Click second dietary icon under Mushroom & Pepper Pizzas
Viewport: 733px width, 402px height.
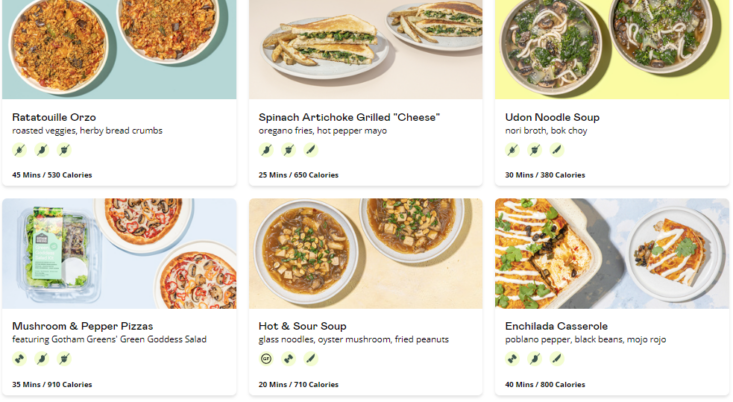tap(42, 359)
